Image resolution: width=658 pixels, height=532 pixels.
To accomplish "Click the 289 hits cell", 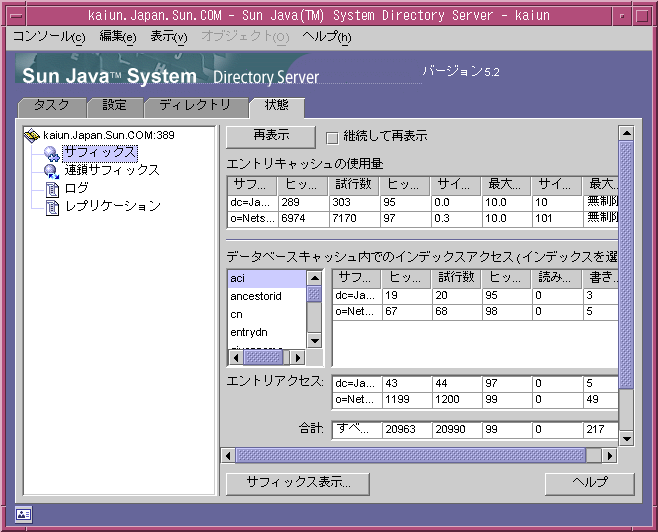I will [x=303, y=203].
